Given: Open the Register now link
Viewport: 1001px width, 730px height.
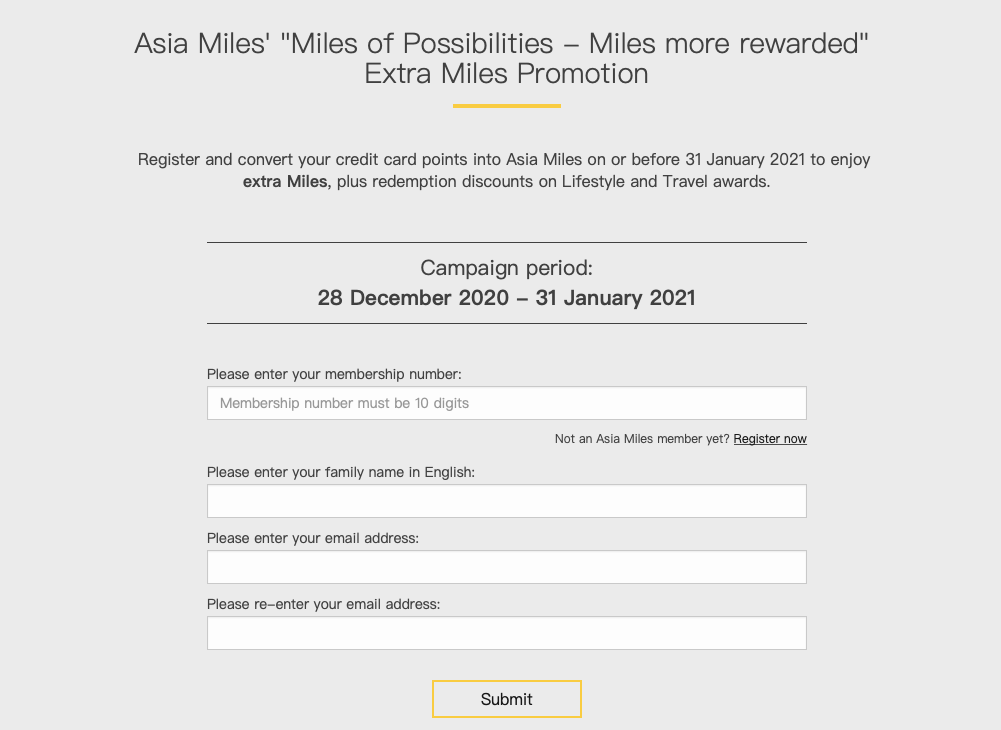Looking at the screenshot, I should click(770, 439).
